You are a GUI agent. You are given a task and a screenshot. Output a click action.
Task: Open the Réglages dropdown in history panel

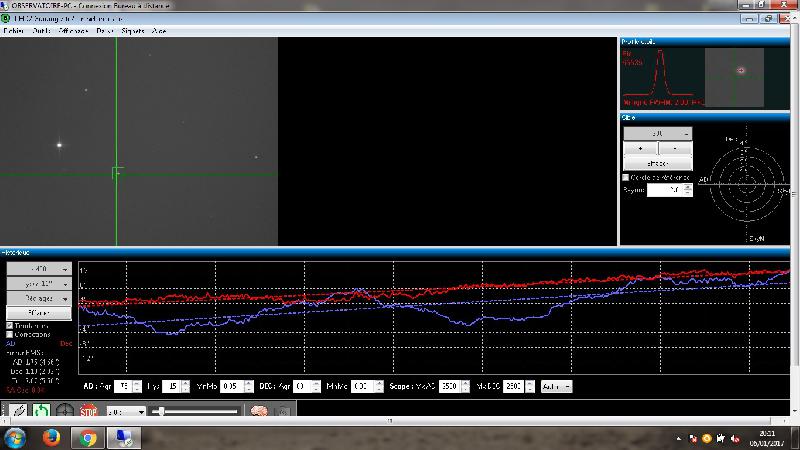point(39,298)
